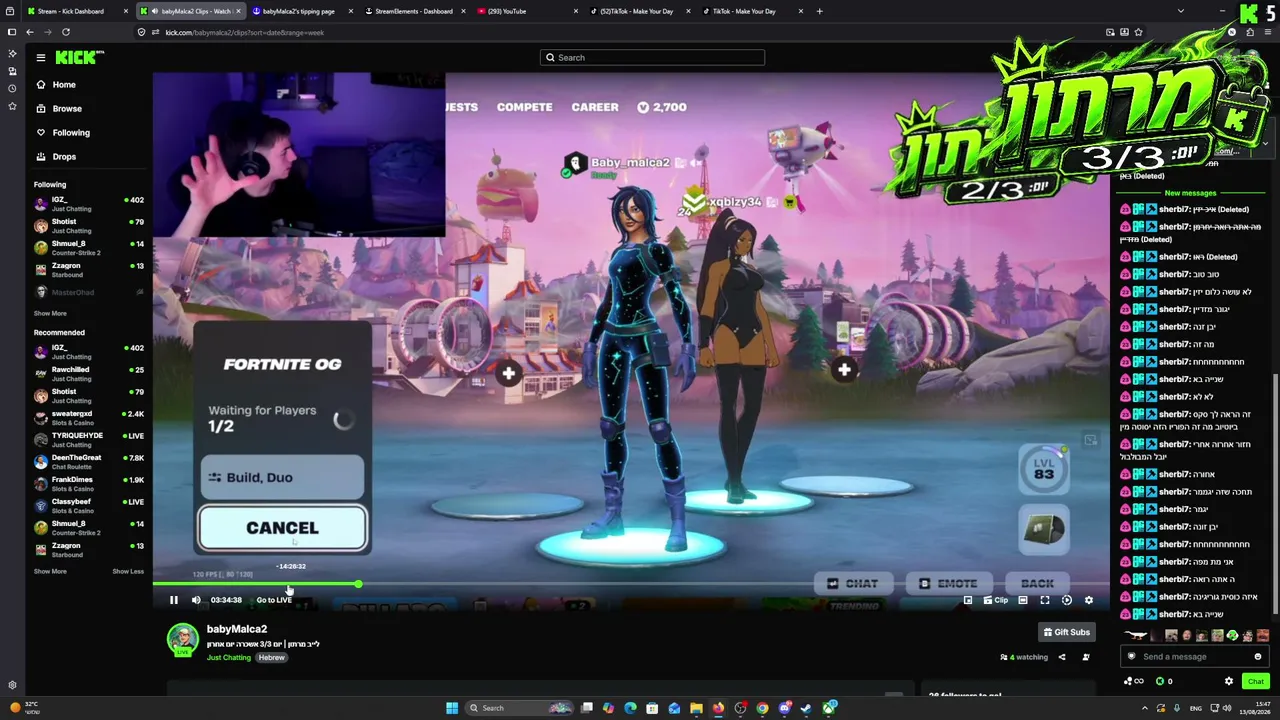Viewport: 1280px width, 720px height.
Task: Click the new-messages indicator in chat
Action: [x=1190, y=193]
